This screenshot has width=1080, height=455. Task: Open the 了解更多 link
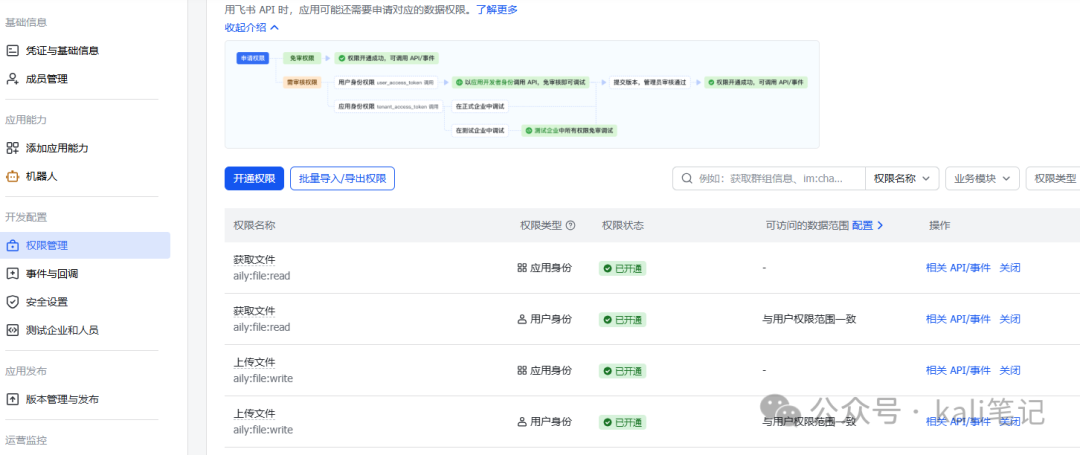tap(497, 10)
